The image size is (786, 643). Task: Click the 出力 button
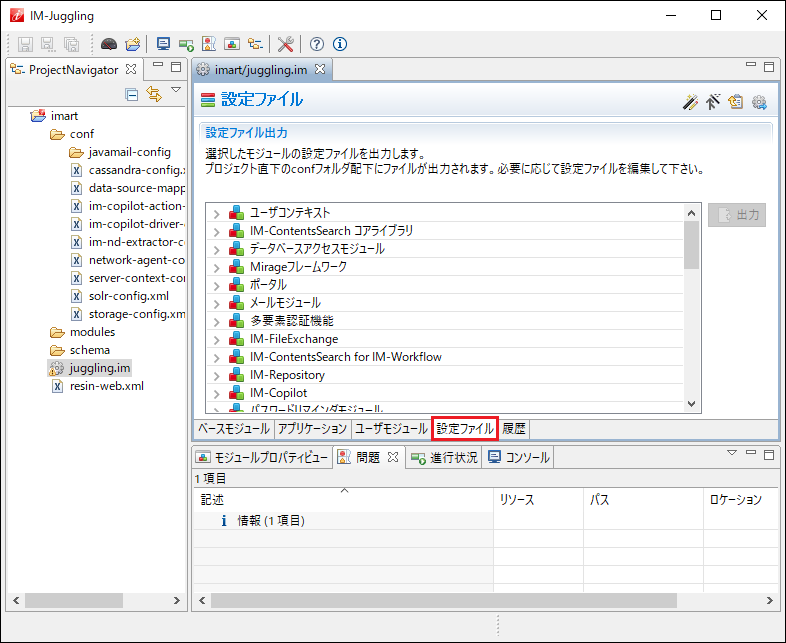(x=736, y=215)
